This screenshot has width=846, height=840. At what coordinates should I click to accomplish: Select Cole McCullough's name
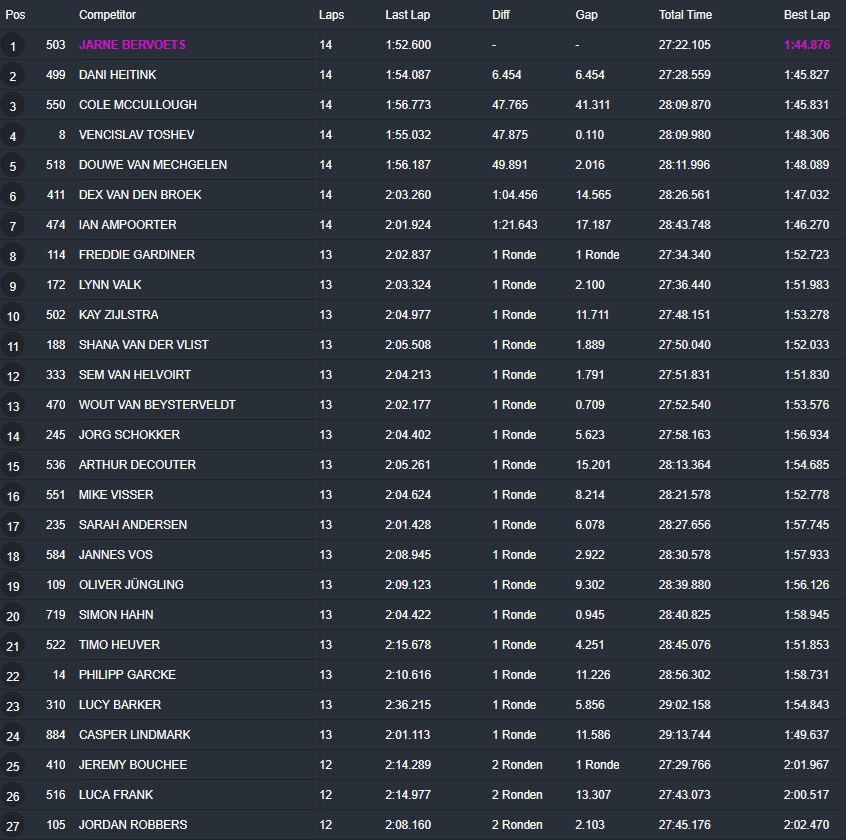(x=137, y=105)
